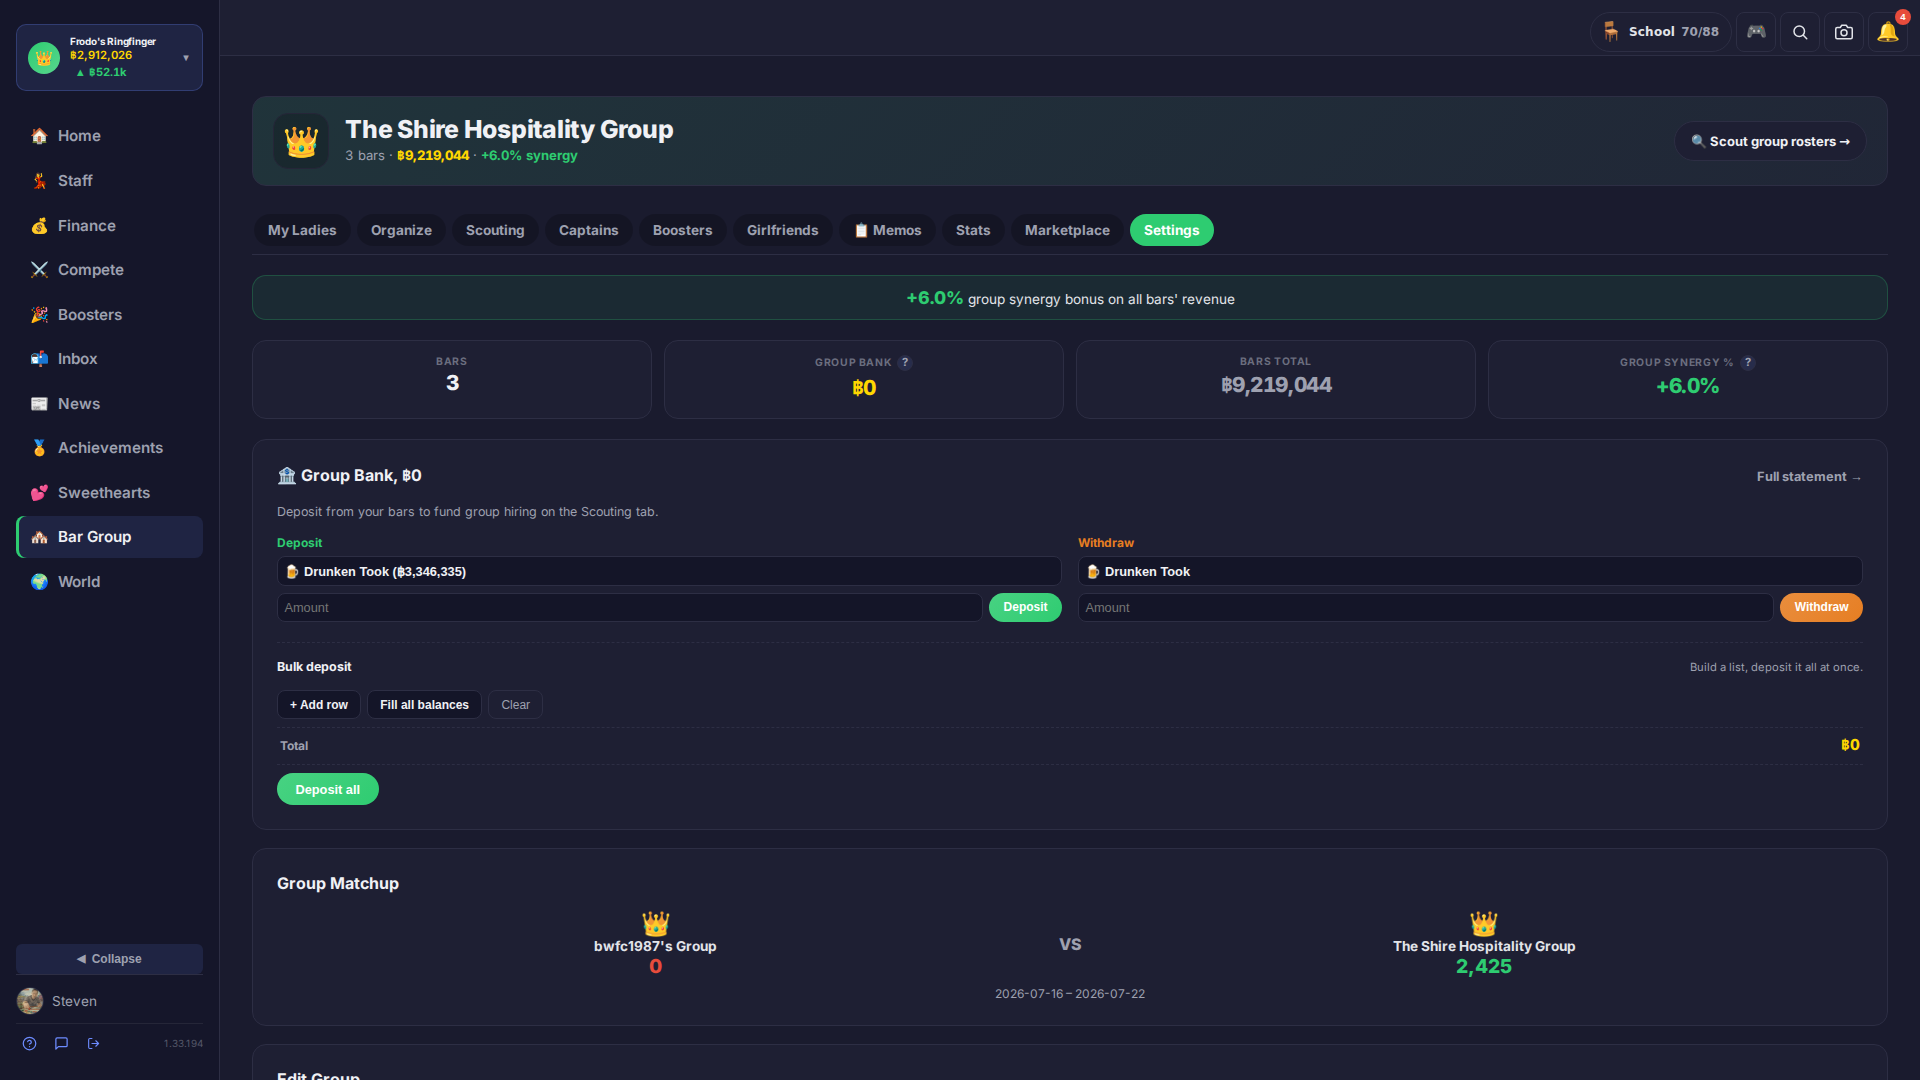Open the Full statement link
Viewport: 1920px width, 1080px height.
(x=1808, y=477)
